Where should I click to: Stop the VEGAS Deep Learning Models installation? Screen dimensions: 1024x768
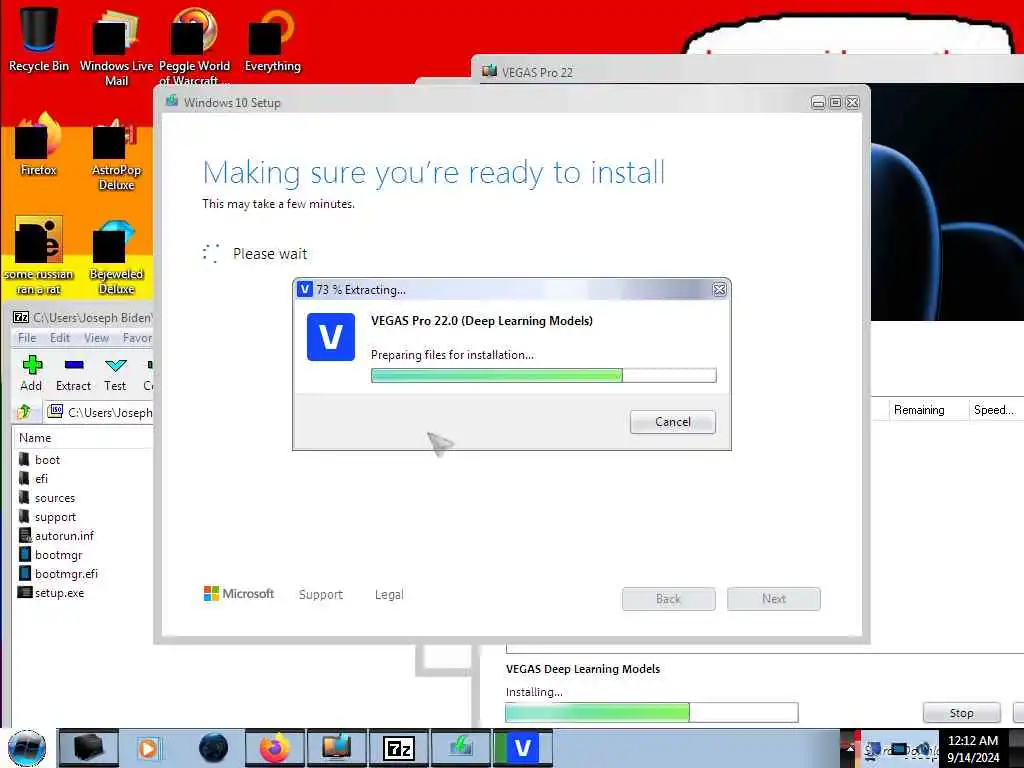tap(961, 712)
